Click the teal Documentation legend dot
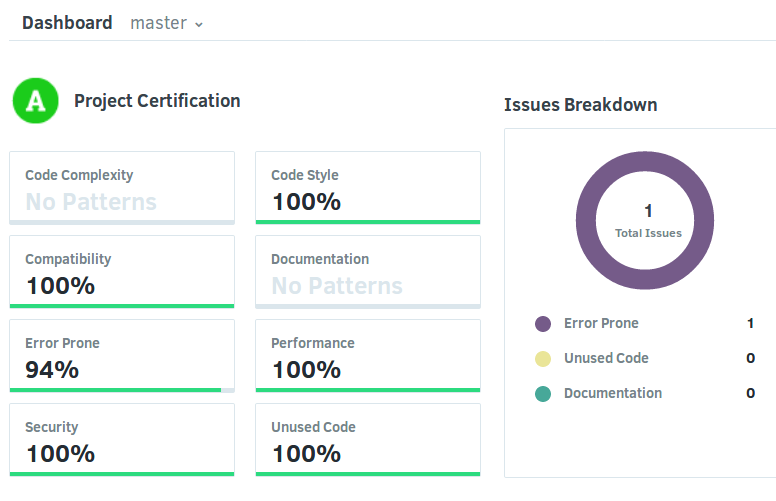 (x=543, y=394)
